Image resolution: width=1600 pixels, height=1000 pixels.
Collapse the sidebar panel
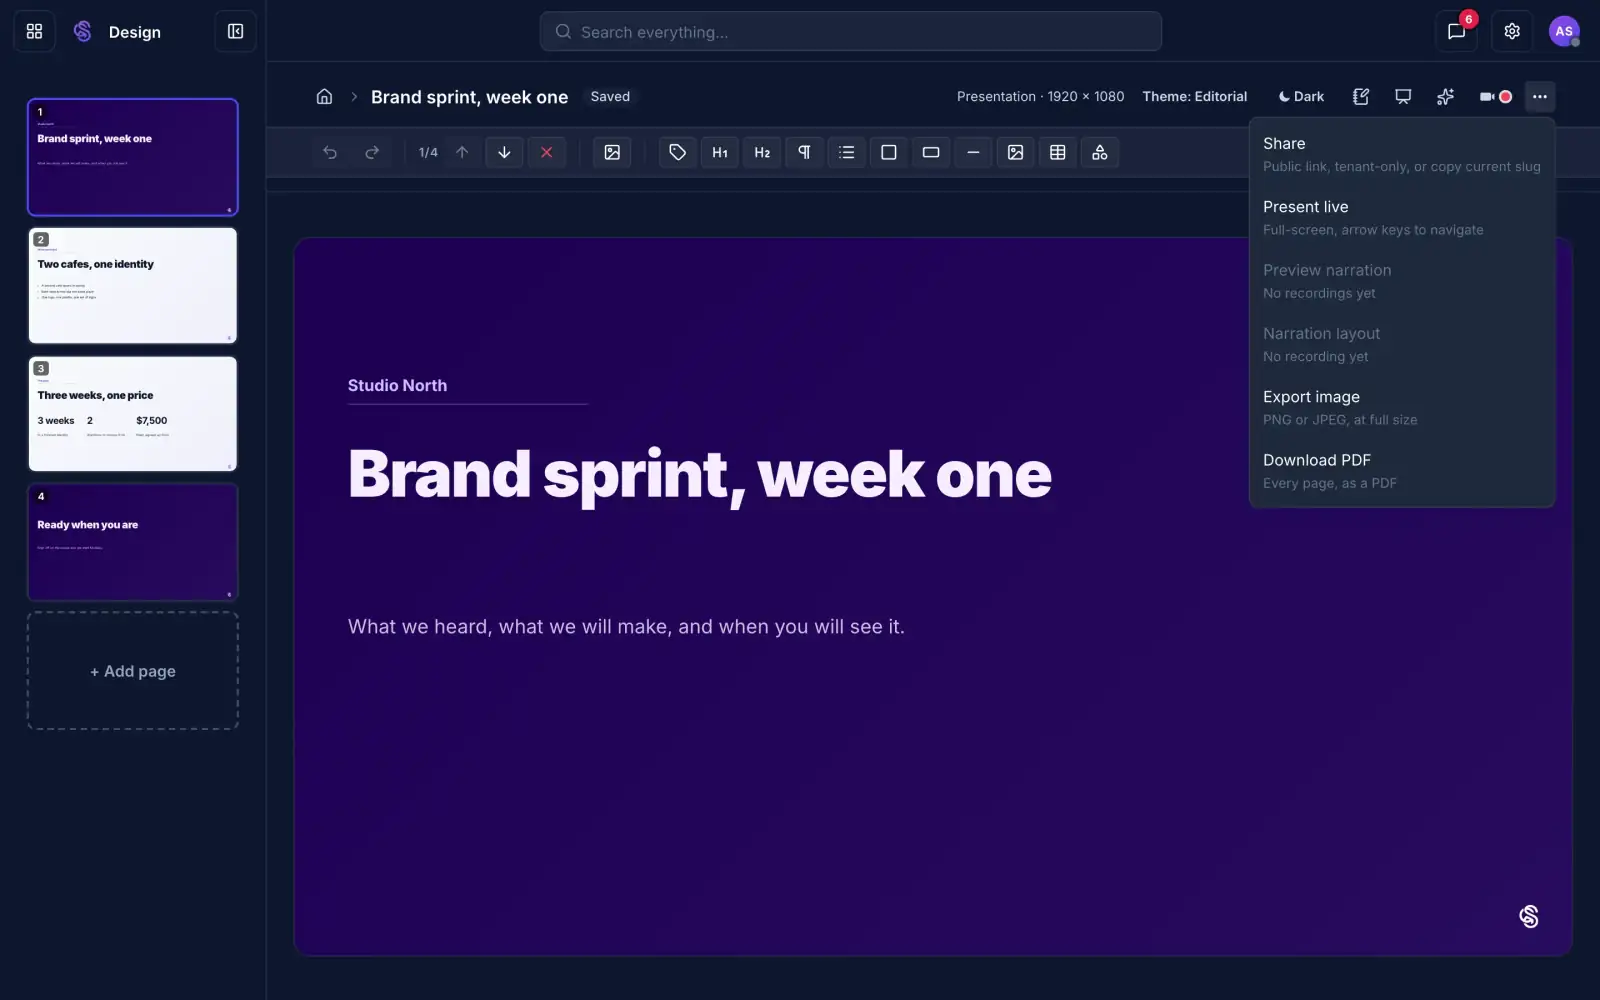click(x=236, y=32)
